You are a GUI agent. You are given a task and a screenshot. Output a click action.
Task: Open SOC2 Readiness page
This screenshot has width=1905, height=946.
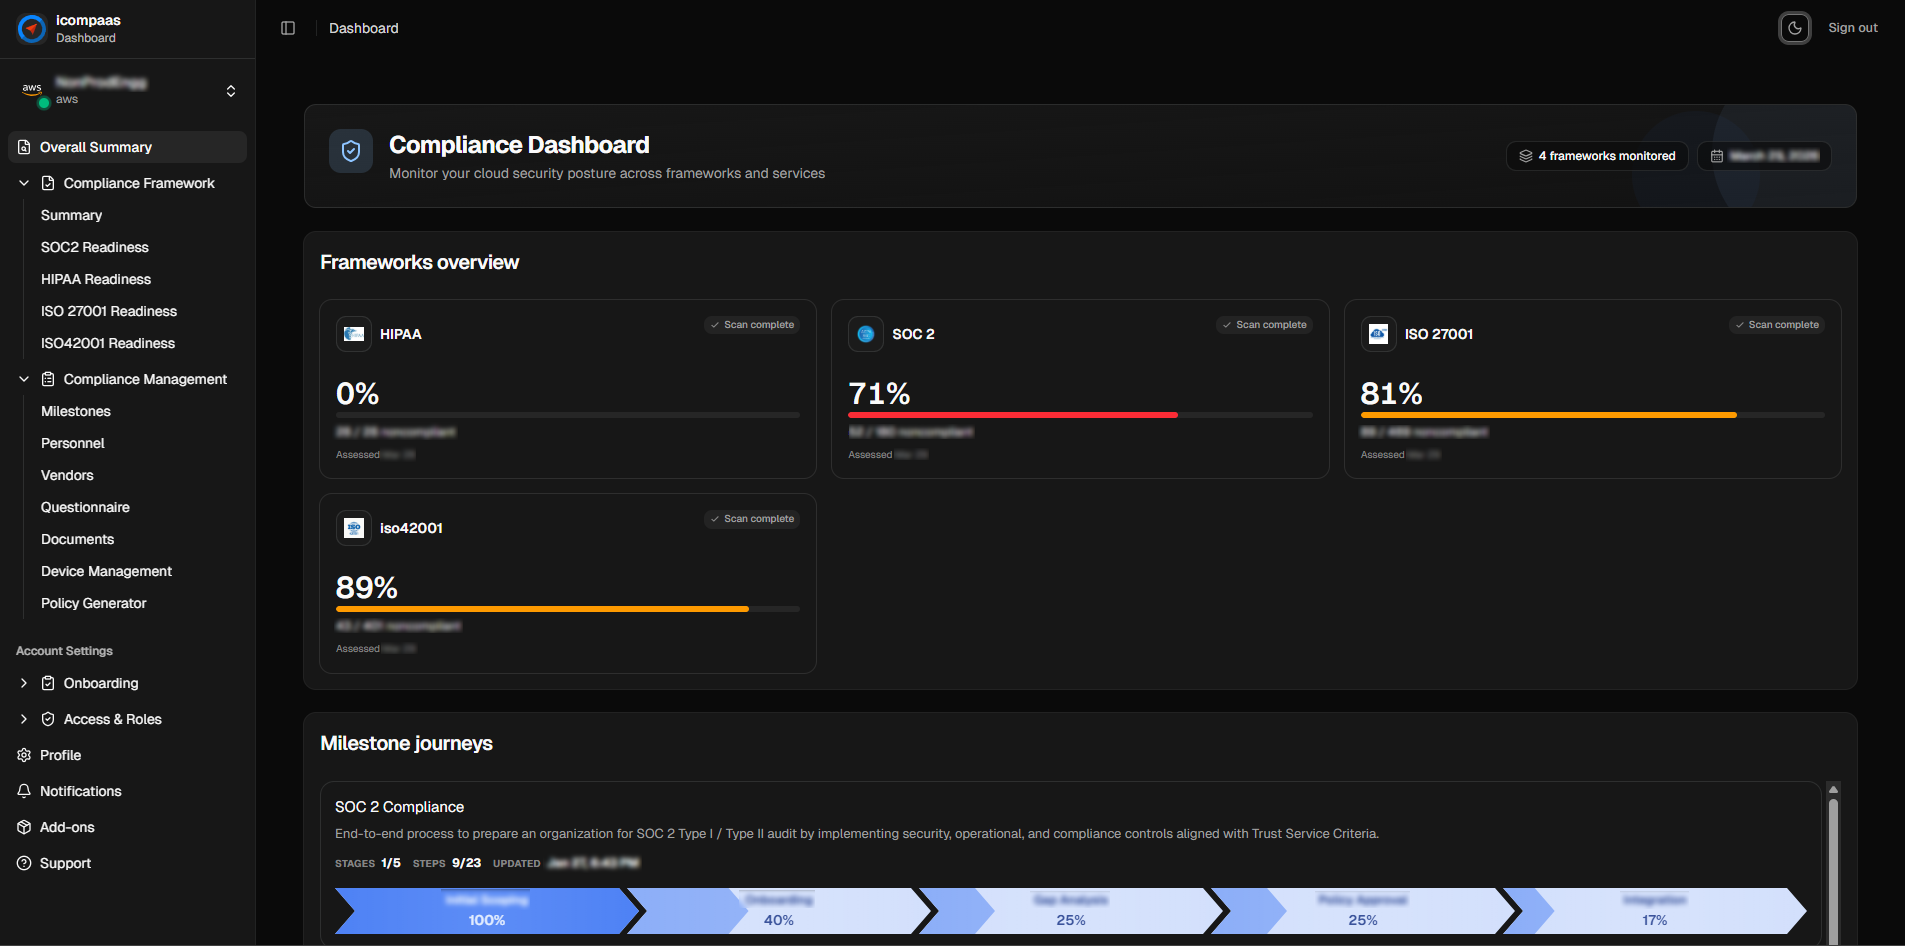[x=95, y=247]
